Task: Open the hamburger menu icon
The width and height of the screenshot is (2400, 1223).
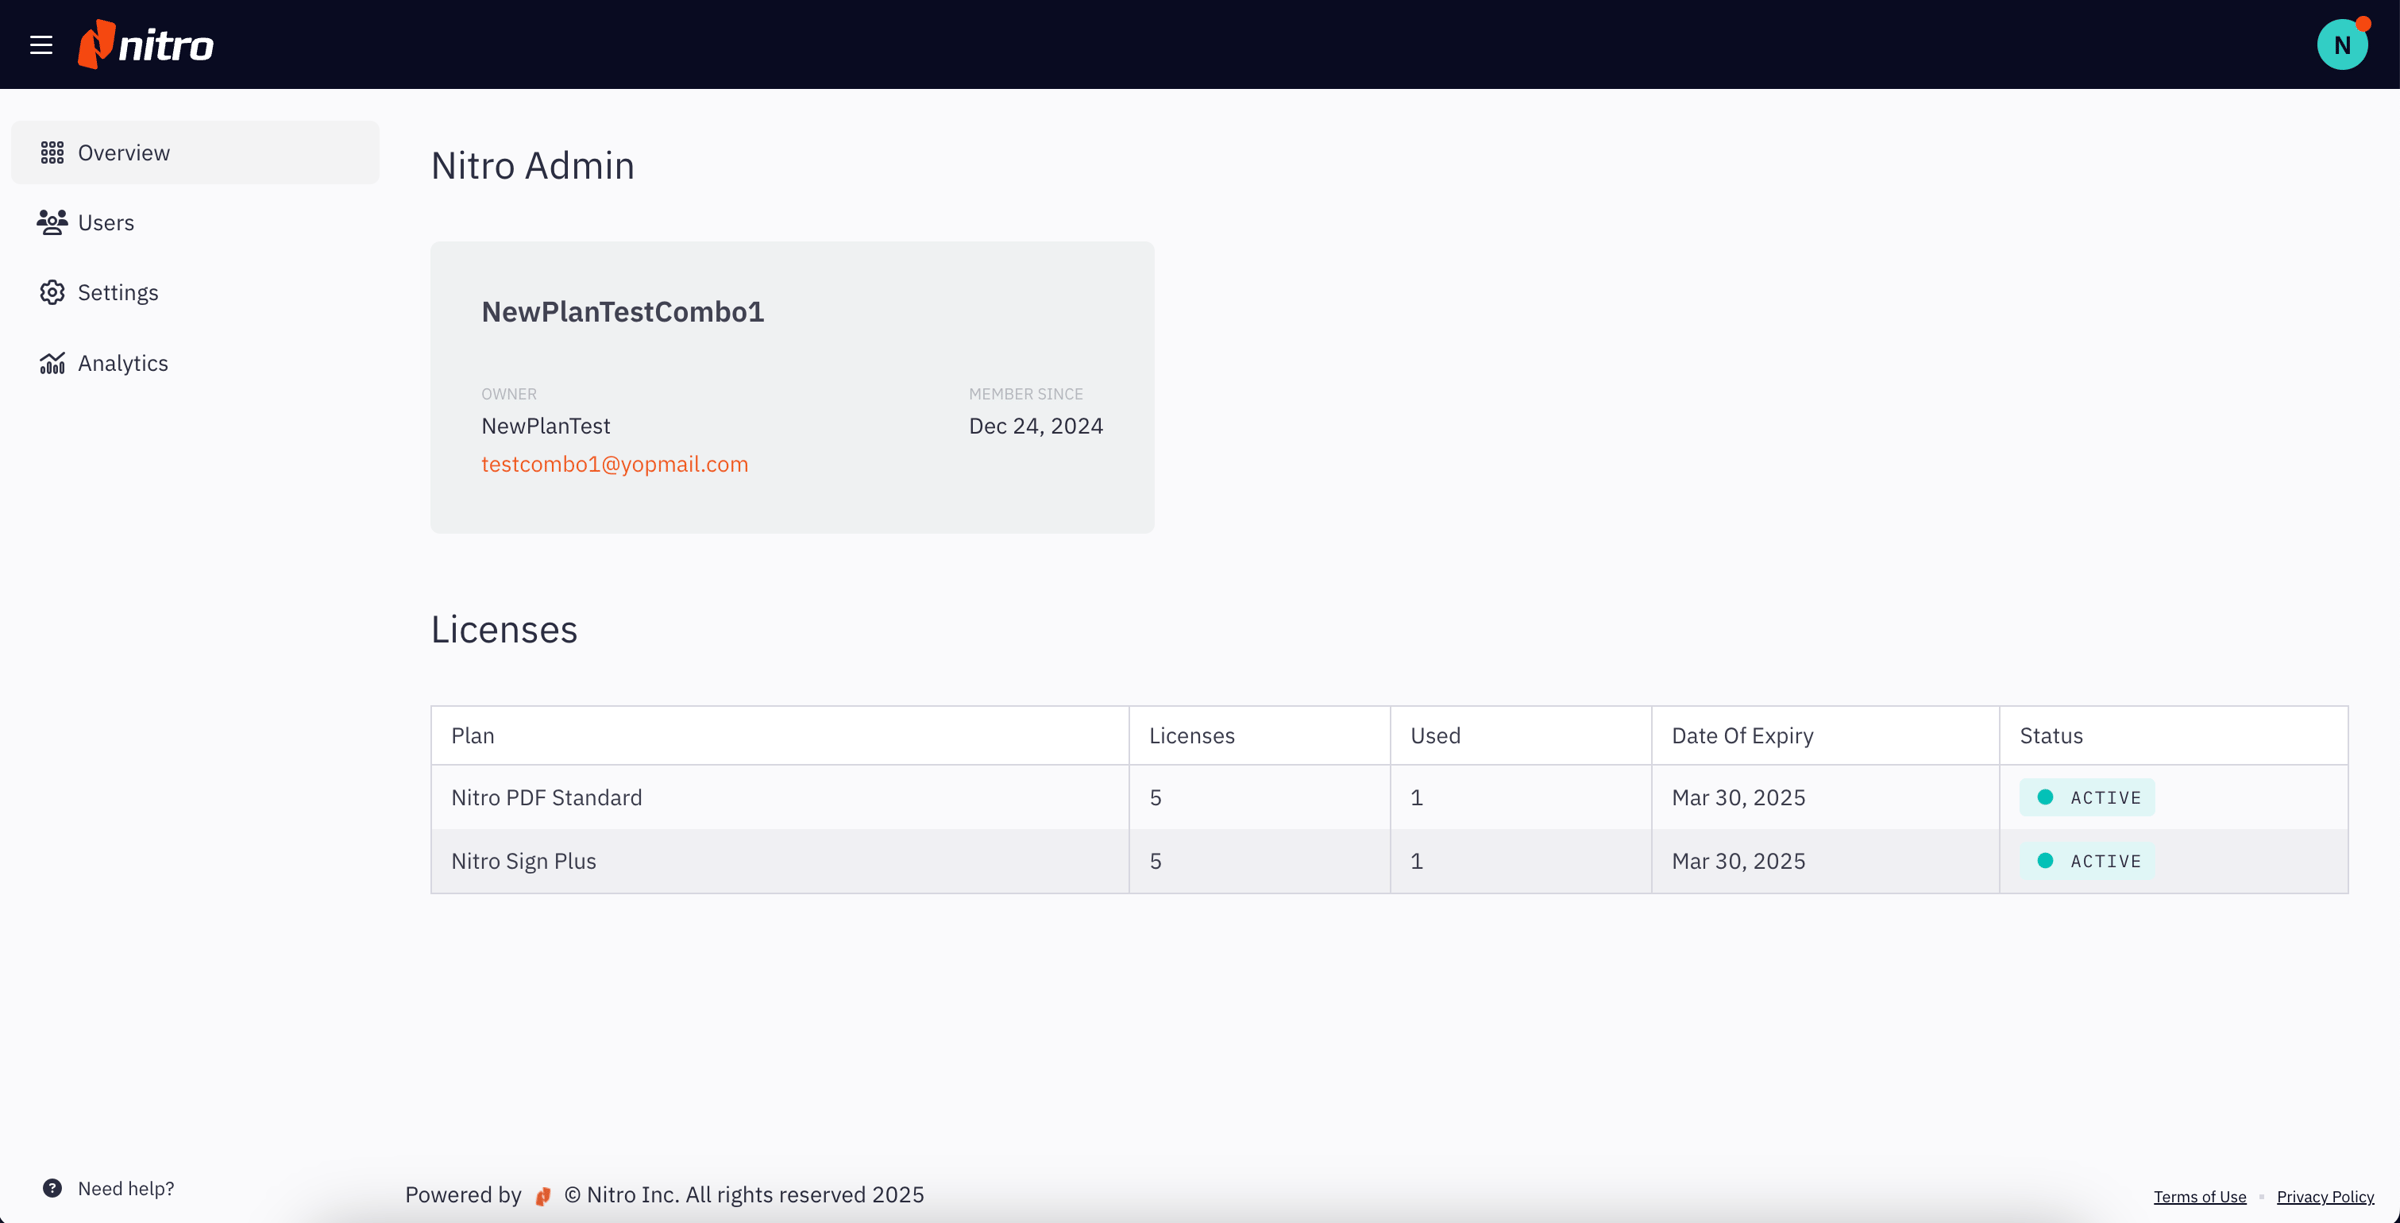Action: (41, 45)
